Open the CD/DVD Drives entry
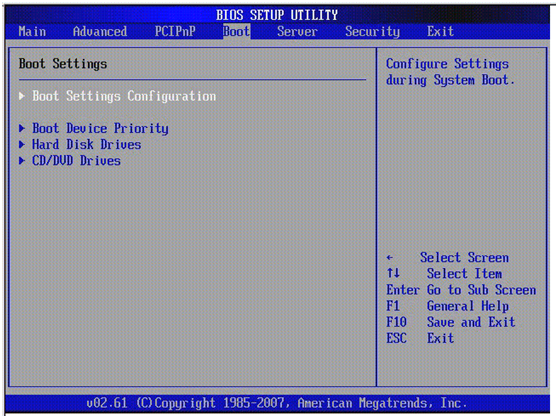Viewport: 558px width, 418px height. pos(76,161)
